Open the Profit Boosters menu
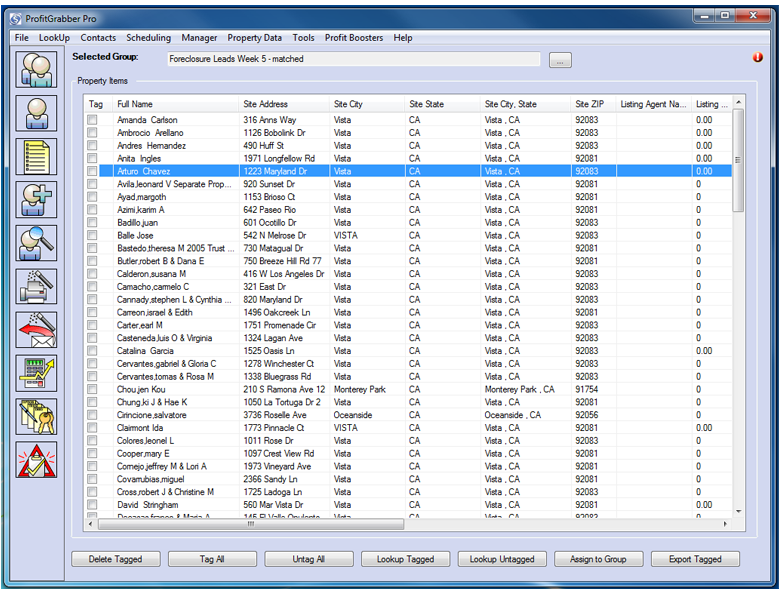This screenshot has height=594, width=780. tap(354, 38)
